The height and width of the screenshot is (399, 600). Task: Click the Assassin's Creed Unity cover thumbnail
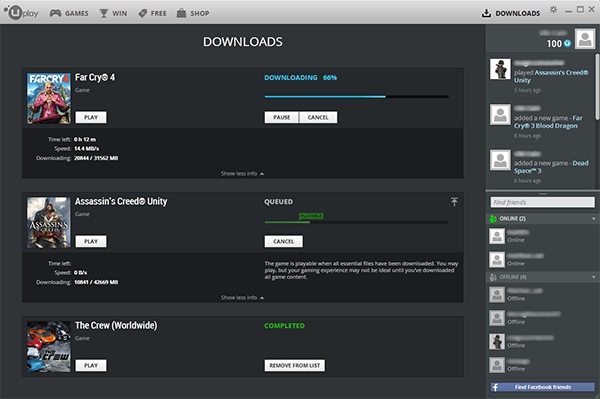[x=49, y=222]
